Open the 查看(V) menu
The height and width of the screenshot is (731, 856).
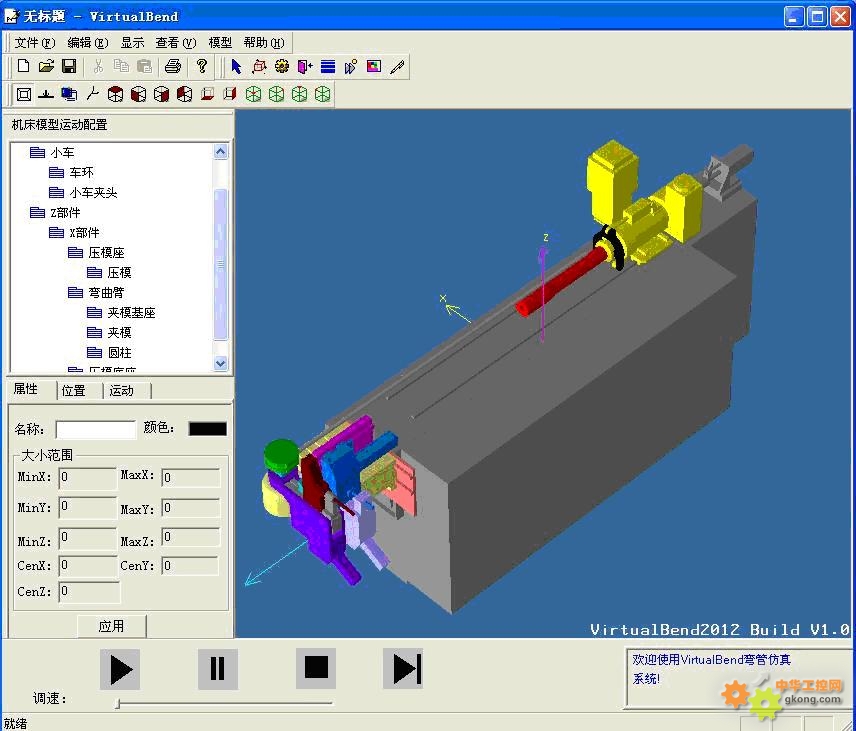(176, 43)
